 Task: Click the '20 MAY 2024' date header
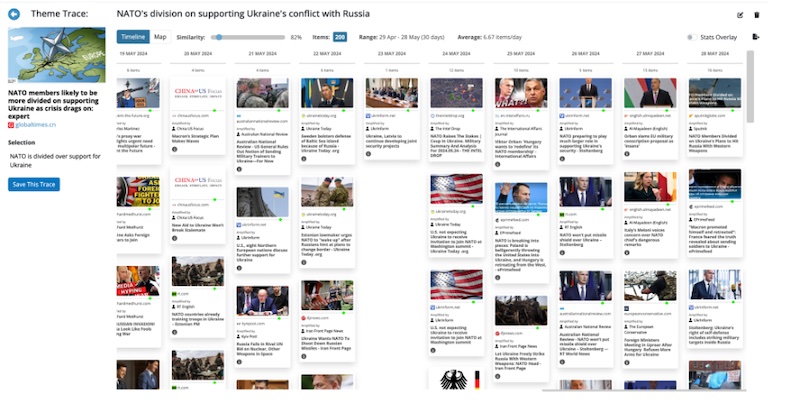pos(197,54)
